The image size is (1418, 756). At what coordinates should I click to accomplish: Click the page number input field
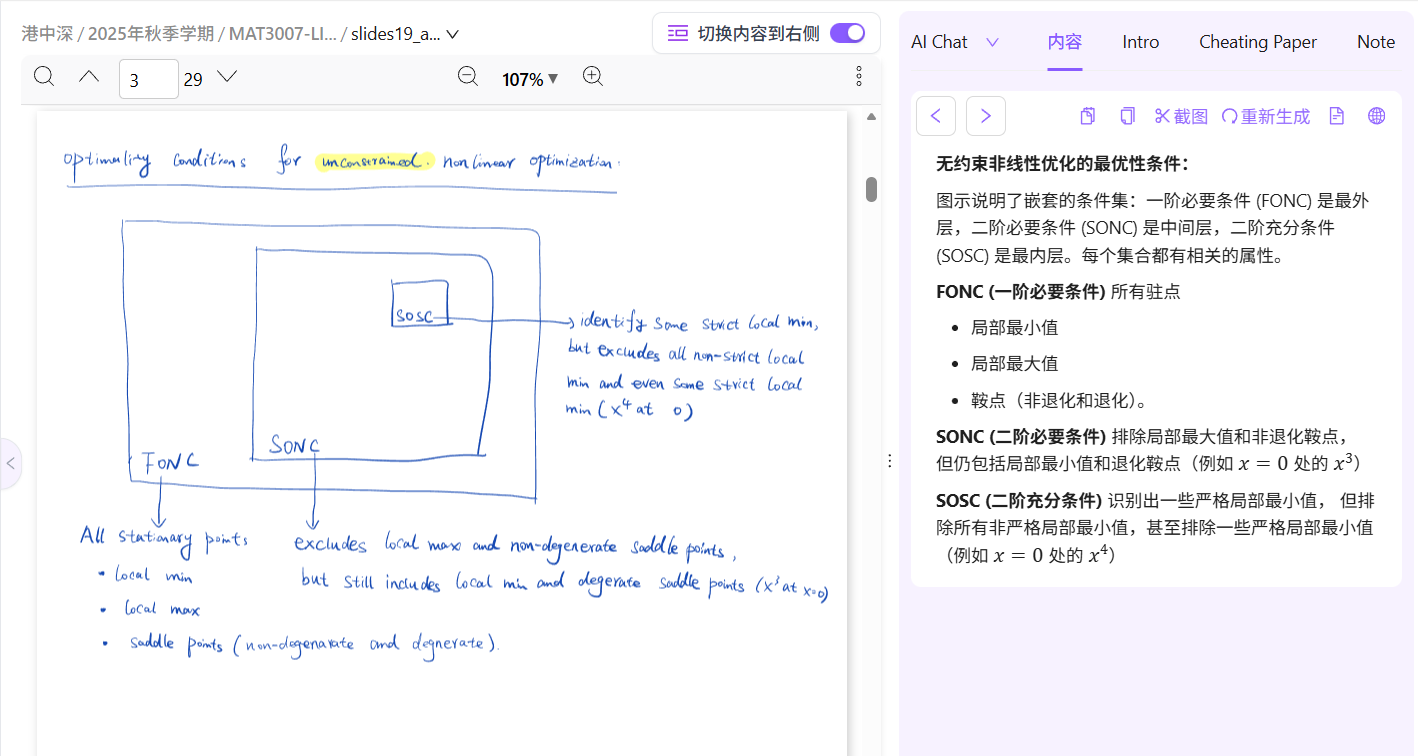pyautogui.click(x=148, y=78)
